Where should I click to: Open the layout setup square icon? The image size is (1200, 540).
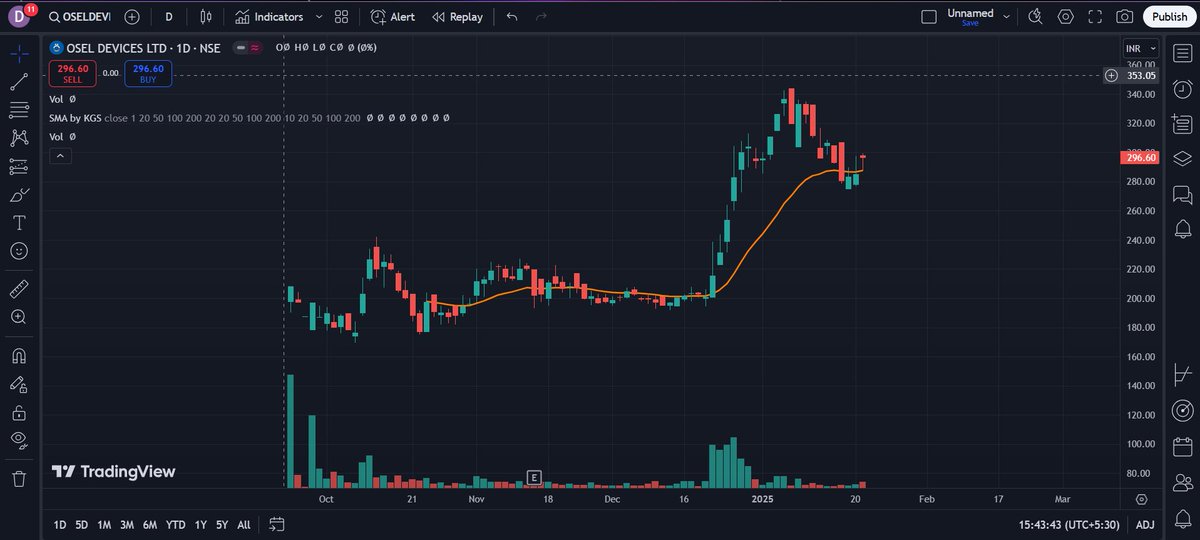pyautogui.click(x=929, y=17)
